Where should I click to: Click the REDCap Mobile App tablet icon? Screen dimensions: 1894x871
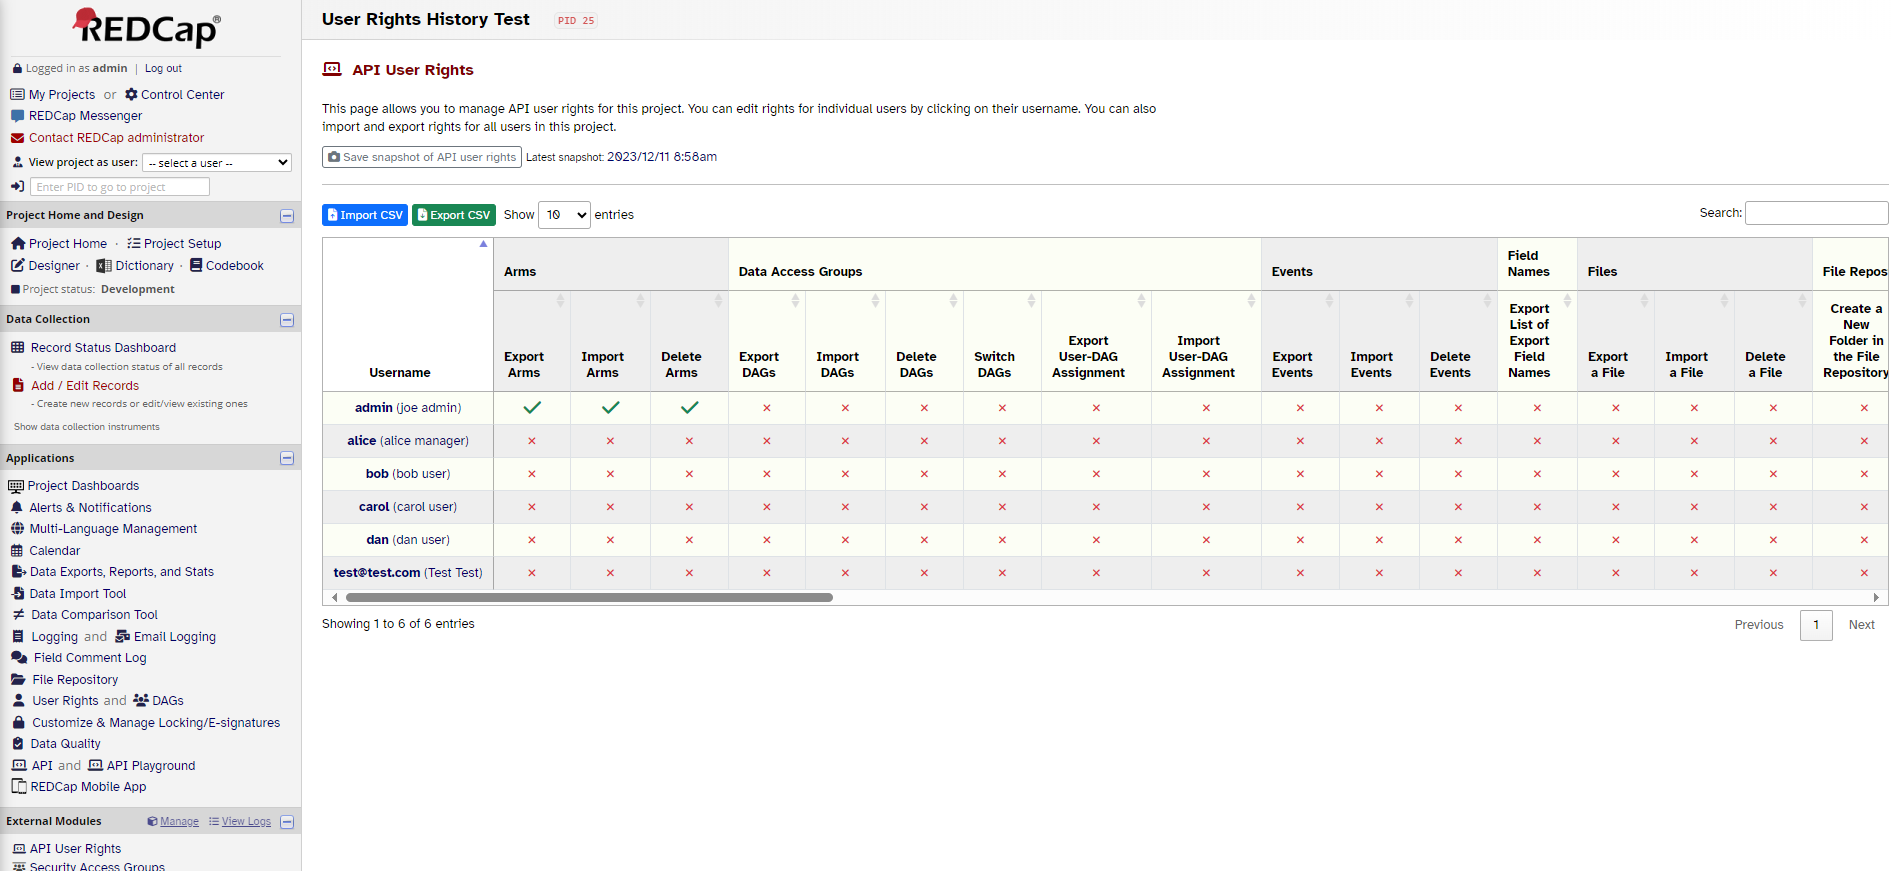click(18, 787)
